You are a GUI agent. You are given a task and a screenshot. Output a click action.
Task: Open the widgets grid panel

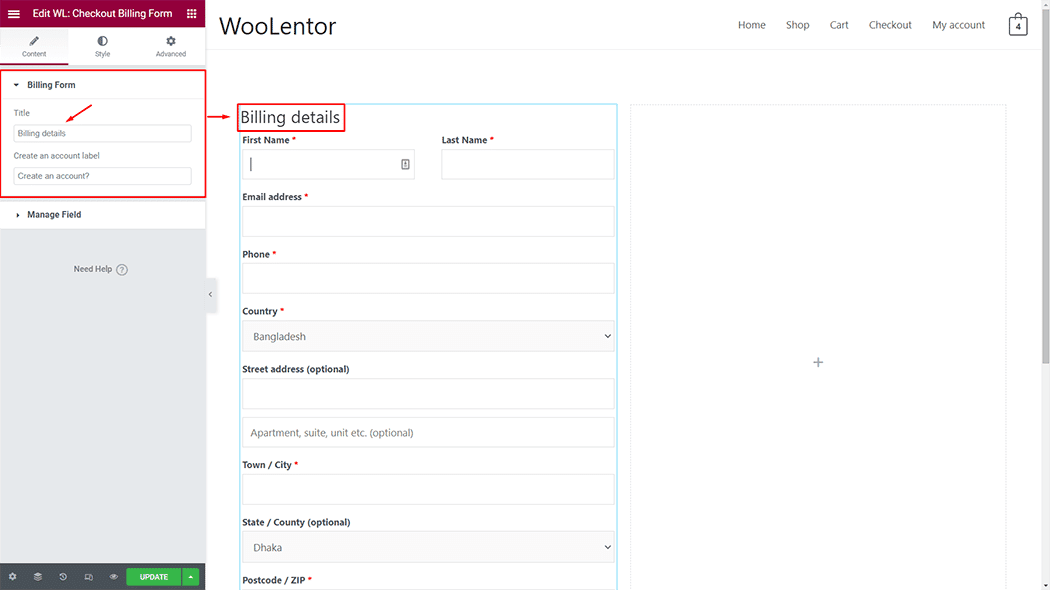click(x=192, y=14)
